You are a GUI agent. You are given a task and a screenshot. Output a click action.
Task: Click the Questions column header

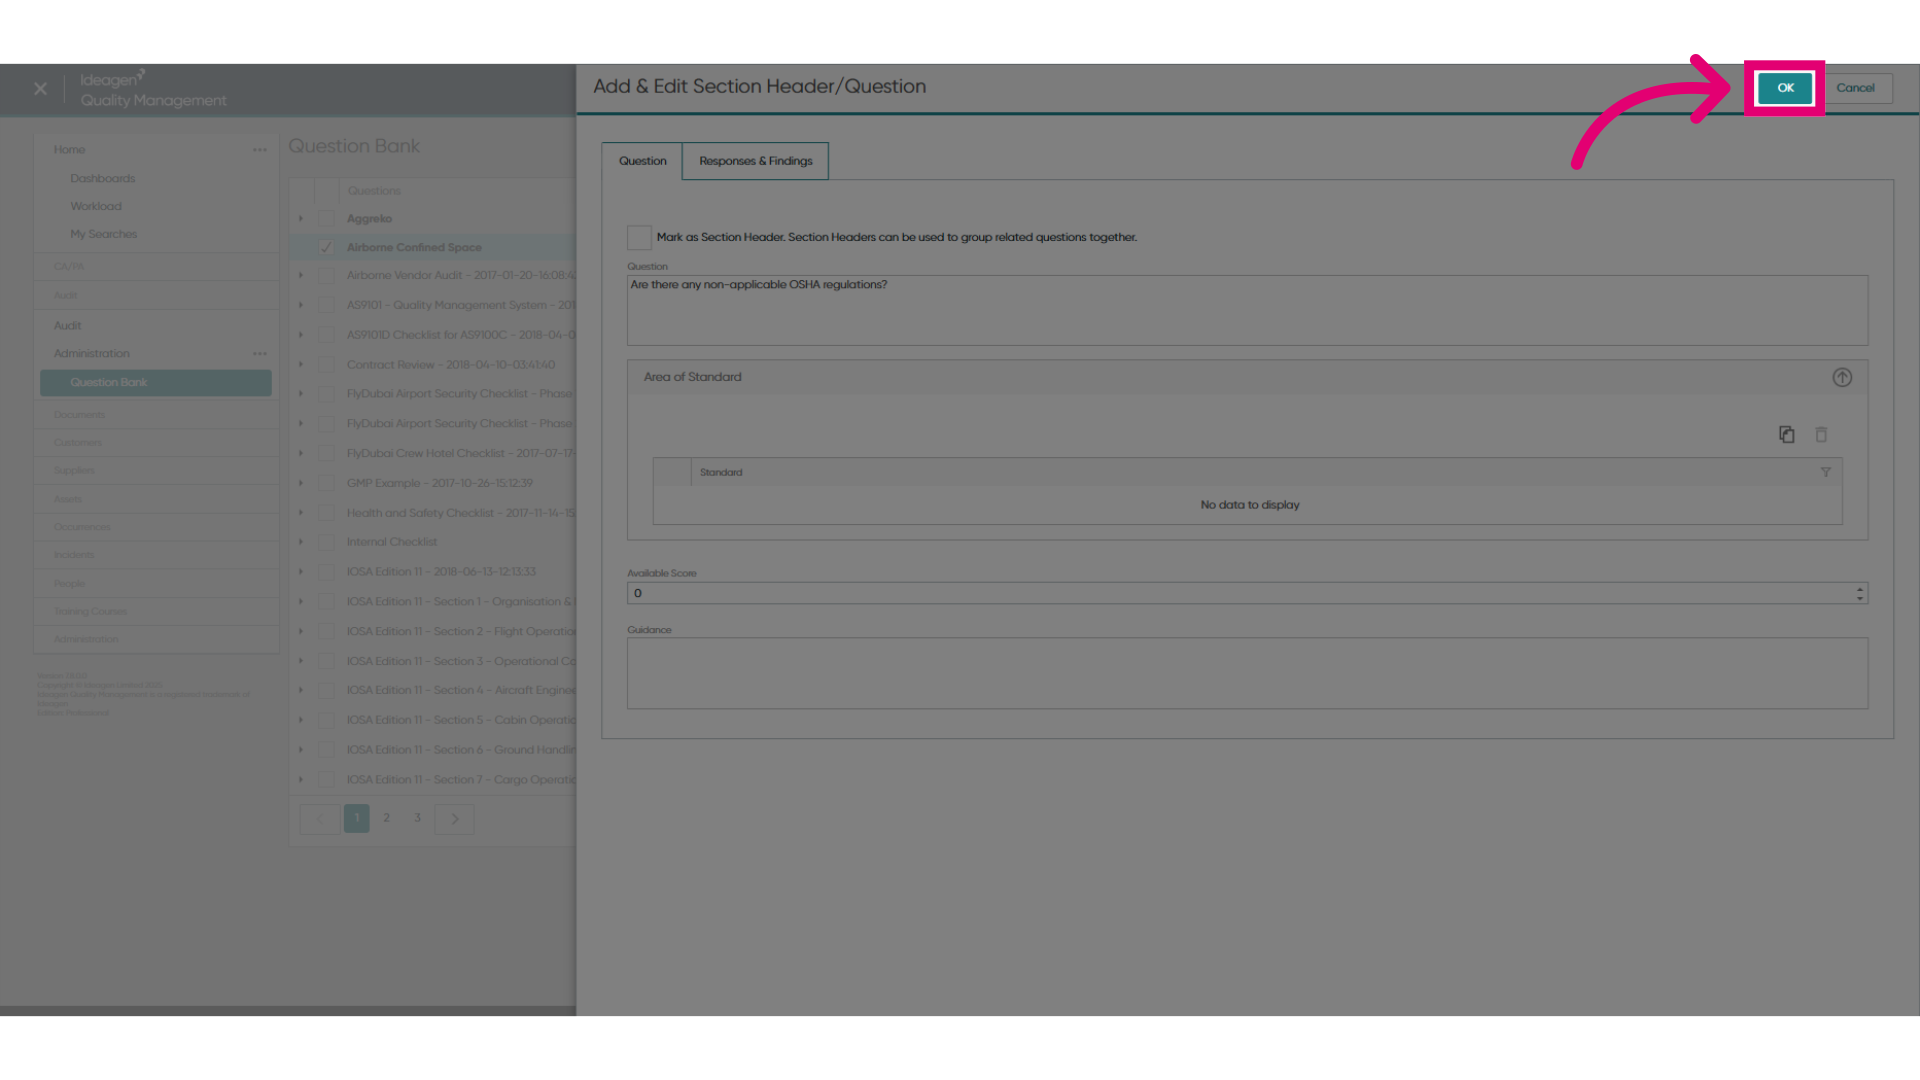coord(374,191)
